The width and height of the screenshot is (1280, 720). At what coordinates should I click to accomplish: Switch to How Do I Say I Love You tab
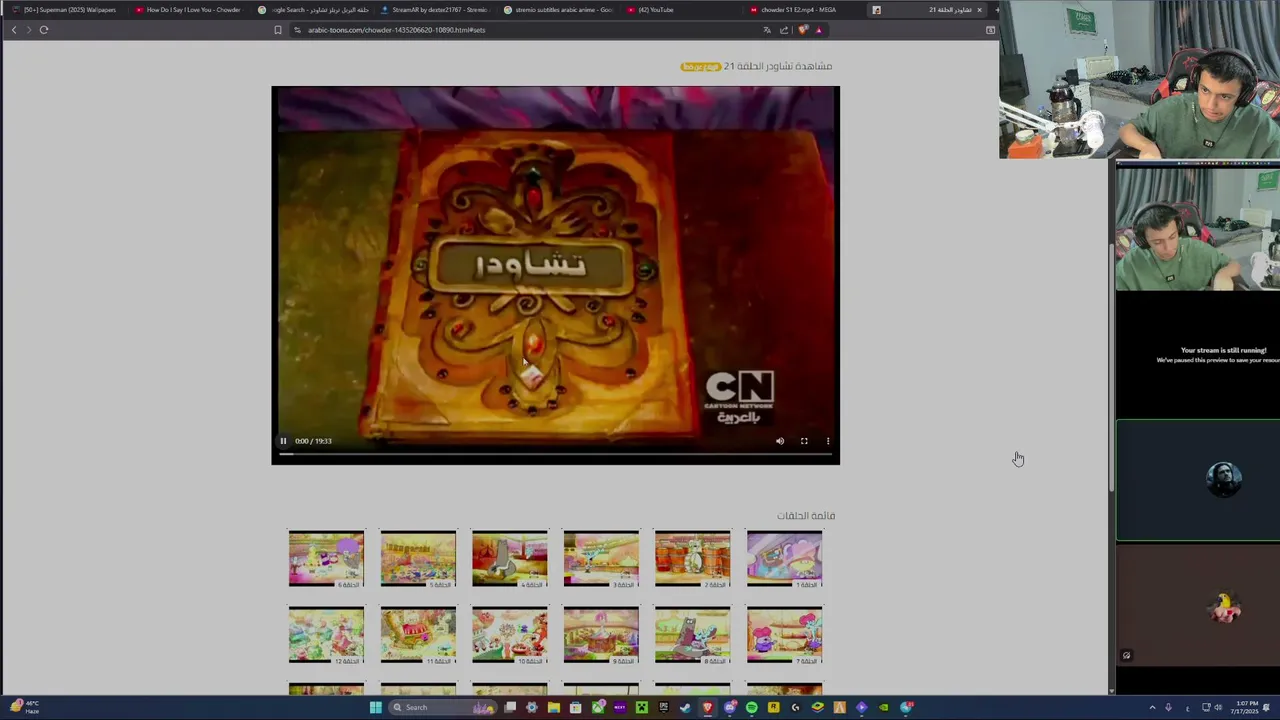pos(188,10)
